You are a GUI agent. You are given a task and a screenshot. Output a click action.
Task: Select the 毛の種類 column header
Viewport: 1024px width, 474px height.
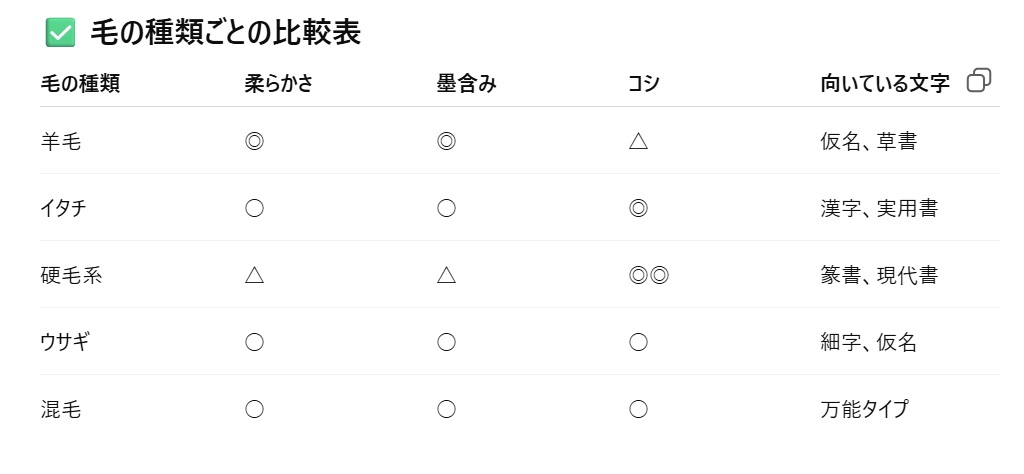pos(80,84)
